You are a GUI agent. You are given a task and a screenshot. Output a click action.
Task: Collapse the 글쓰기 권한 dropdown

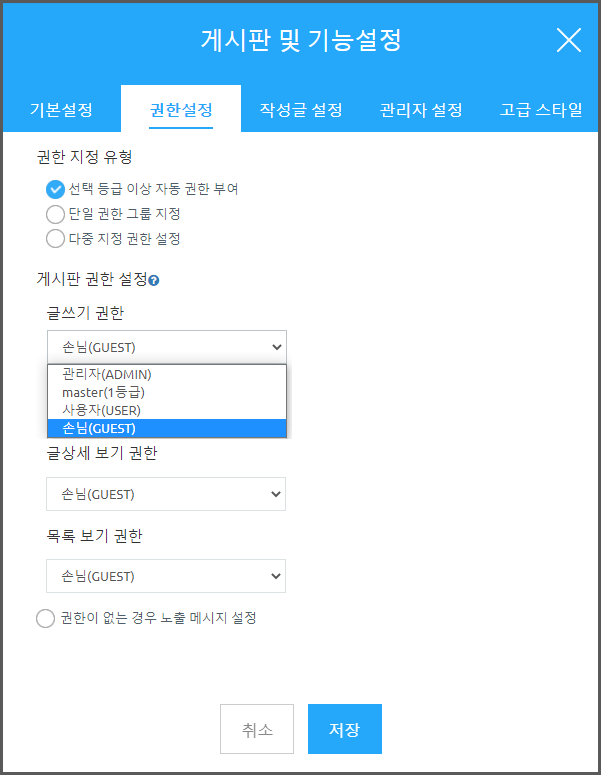166,347
